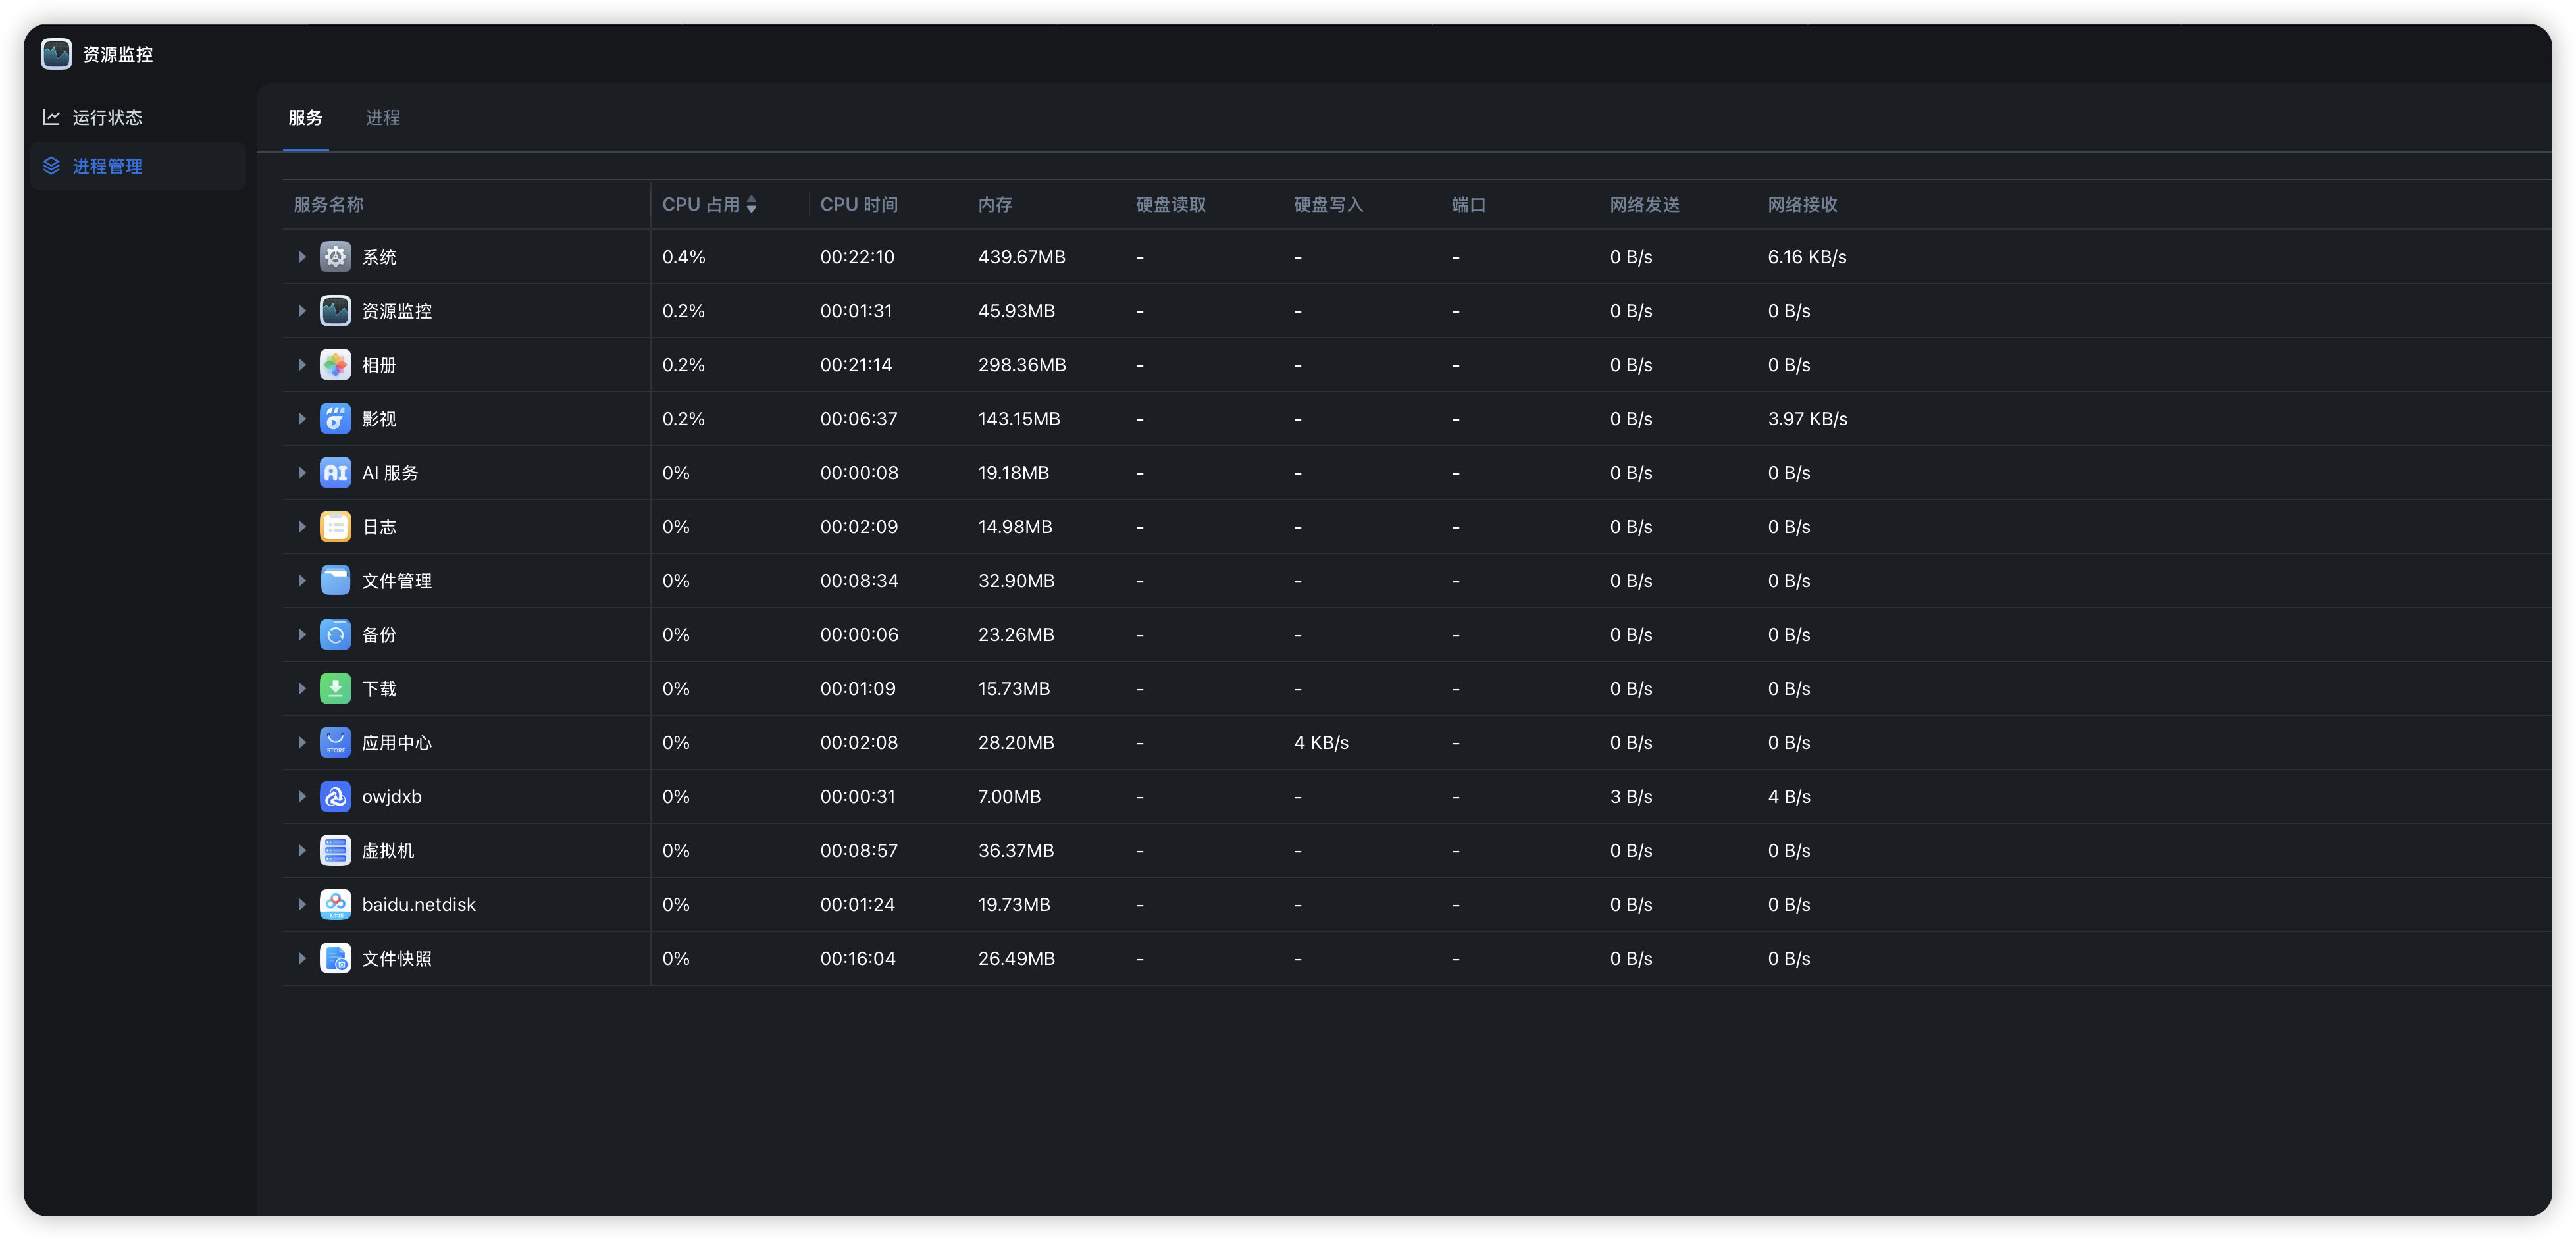
Task: Click the 相册 photos icon
Action: coord(335,365)
